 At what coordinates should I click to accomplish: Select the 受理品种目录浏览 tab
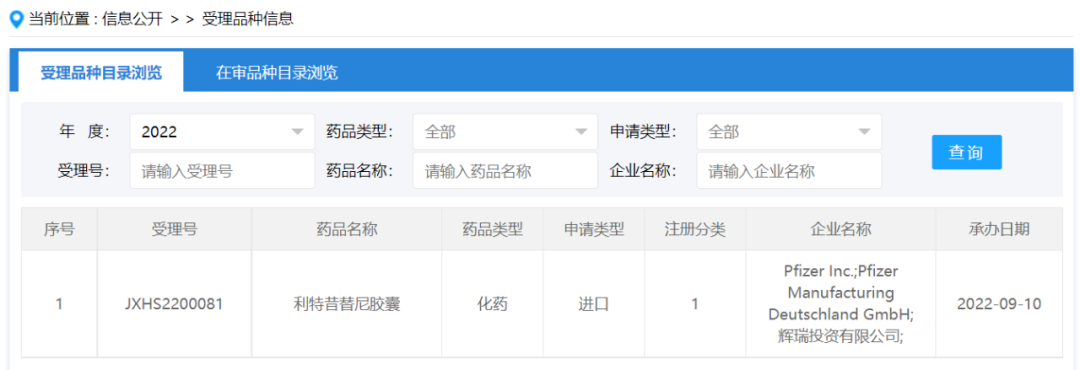[x=101, y=72]
